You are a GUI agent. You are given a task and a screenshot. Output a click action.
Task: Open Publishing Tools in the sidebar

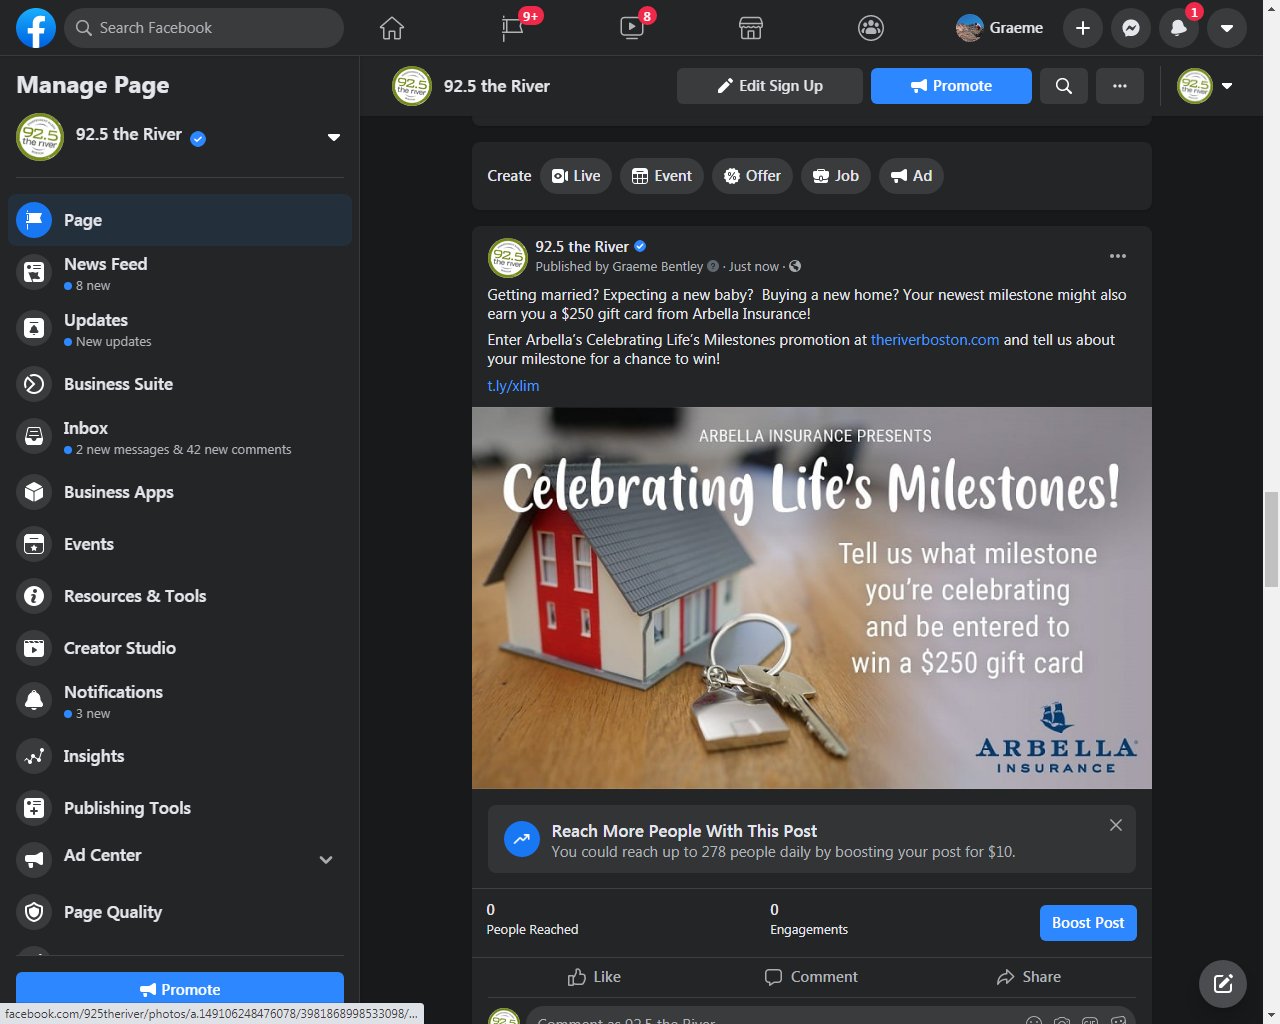pyautogui.click(x=180, y=808)
